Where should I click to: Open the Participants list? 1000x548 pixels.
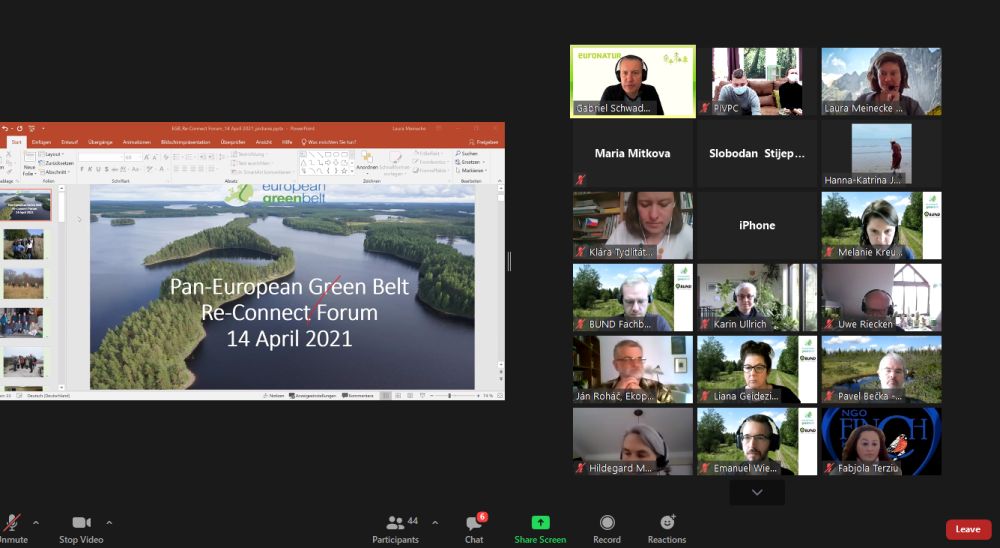point(395,529)
